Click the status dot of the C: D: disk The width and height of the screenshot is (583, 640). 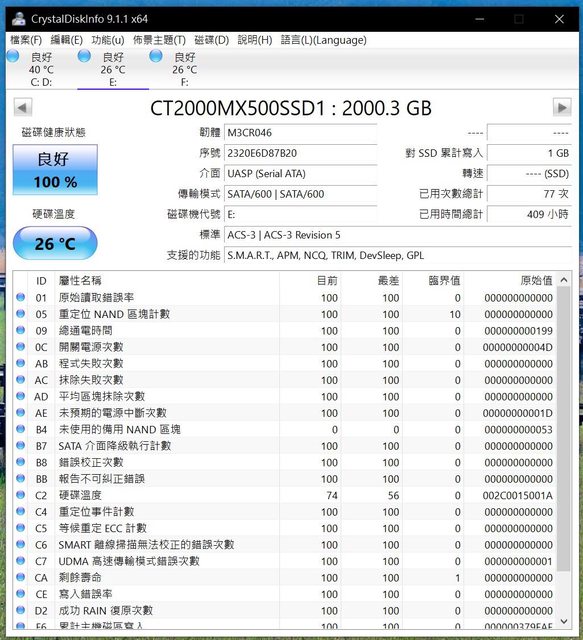coord(12,56)
